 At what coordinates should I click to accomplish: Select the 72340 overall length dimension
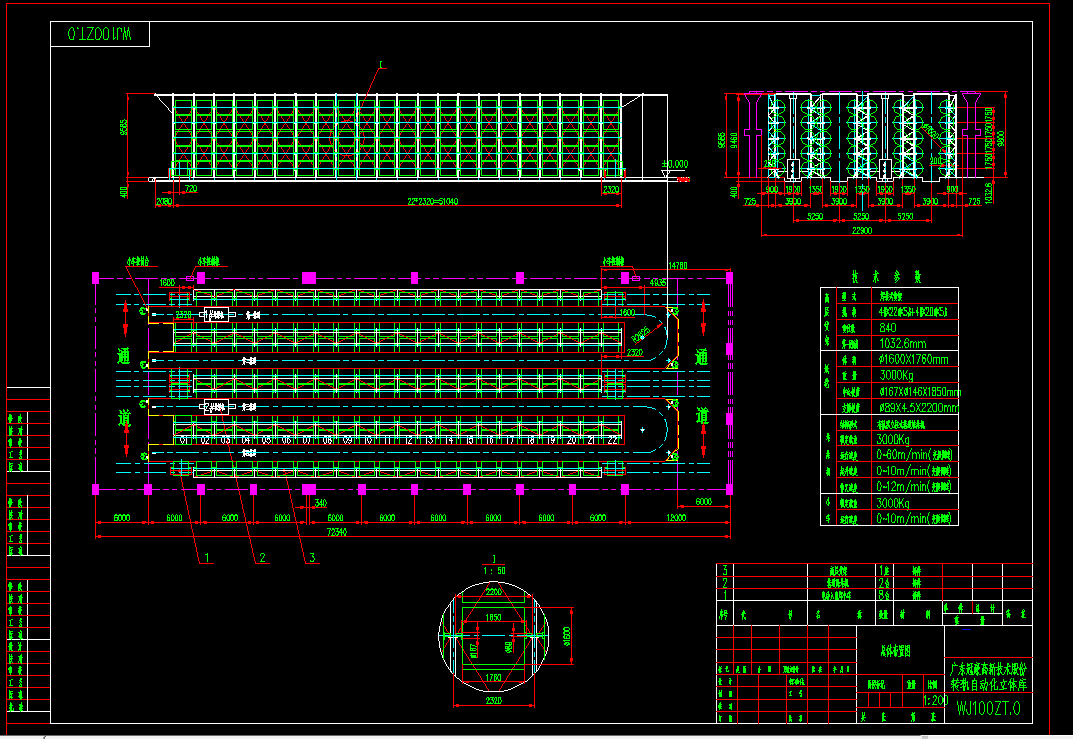337,532
